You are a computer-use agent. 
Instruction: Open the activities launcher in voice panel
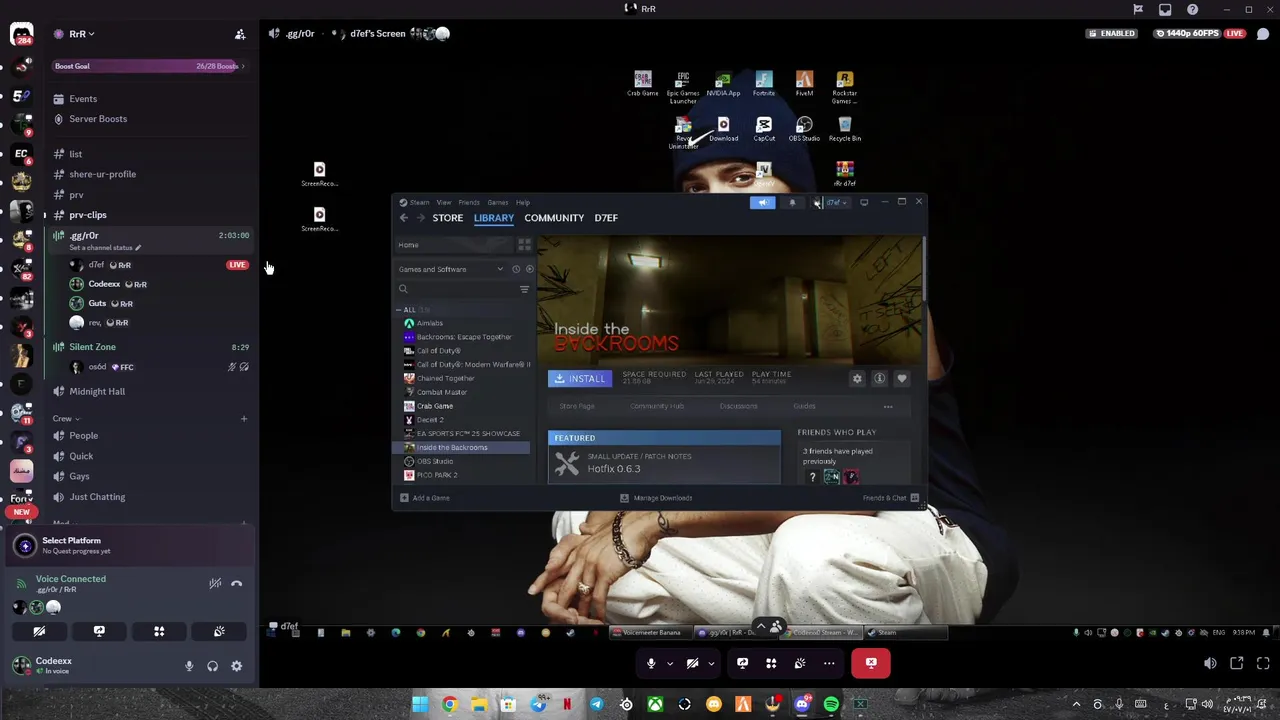click(x=159, y=631)
